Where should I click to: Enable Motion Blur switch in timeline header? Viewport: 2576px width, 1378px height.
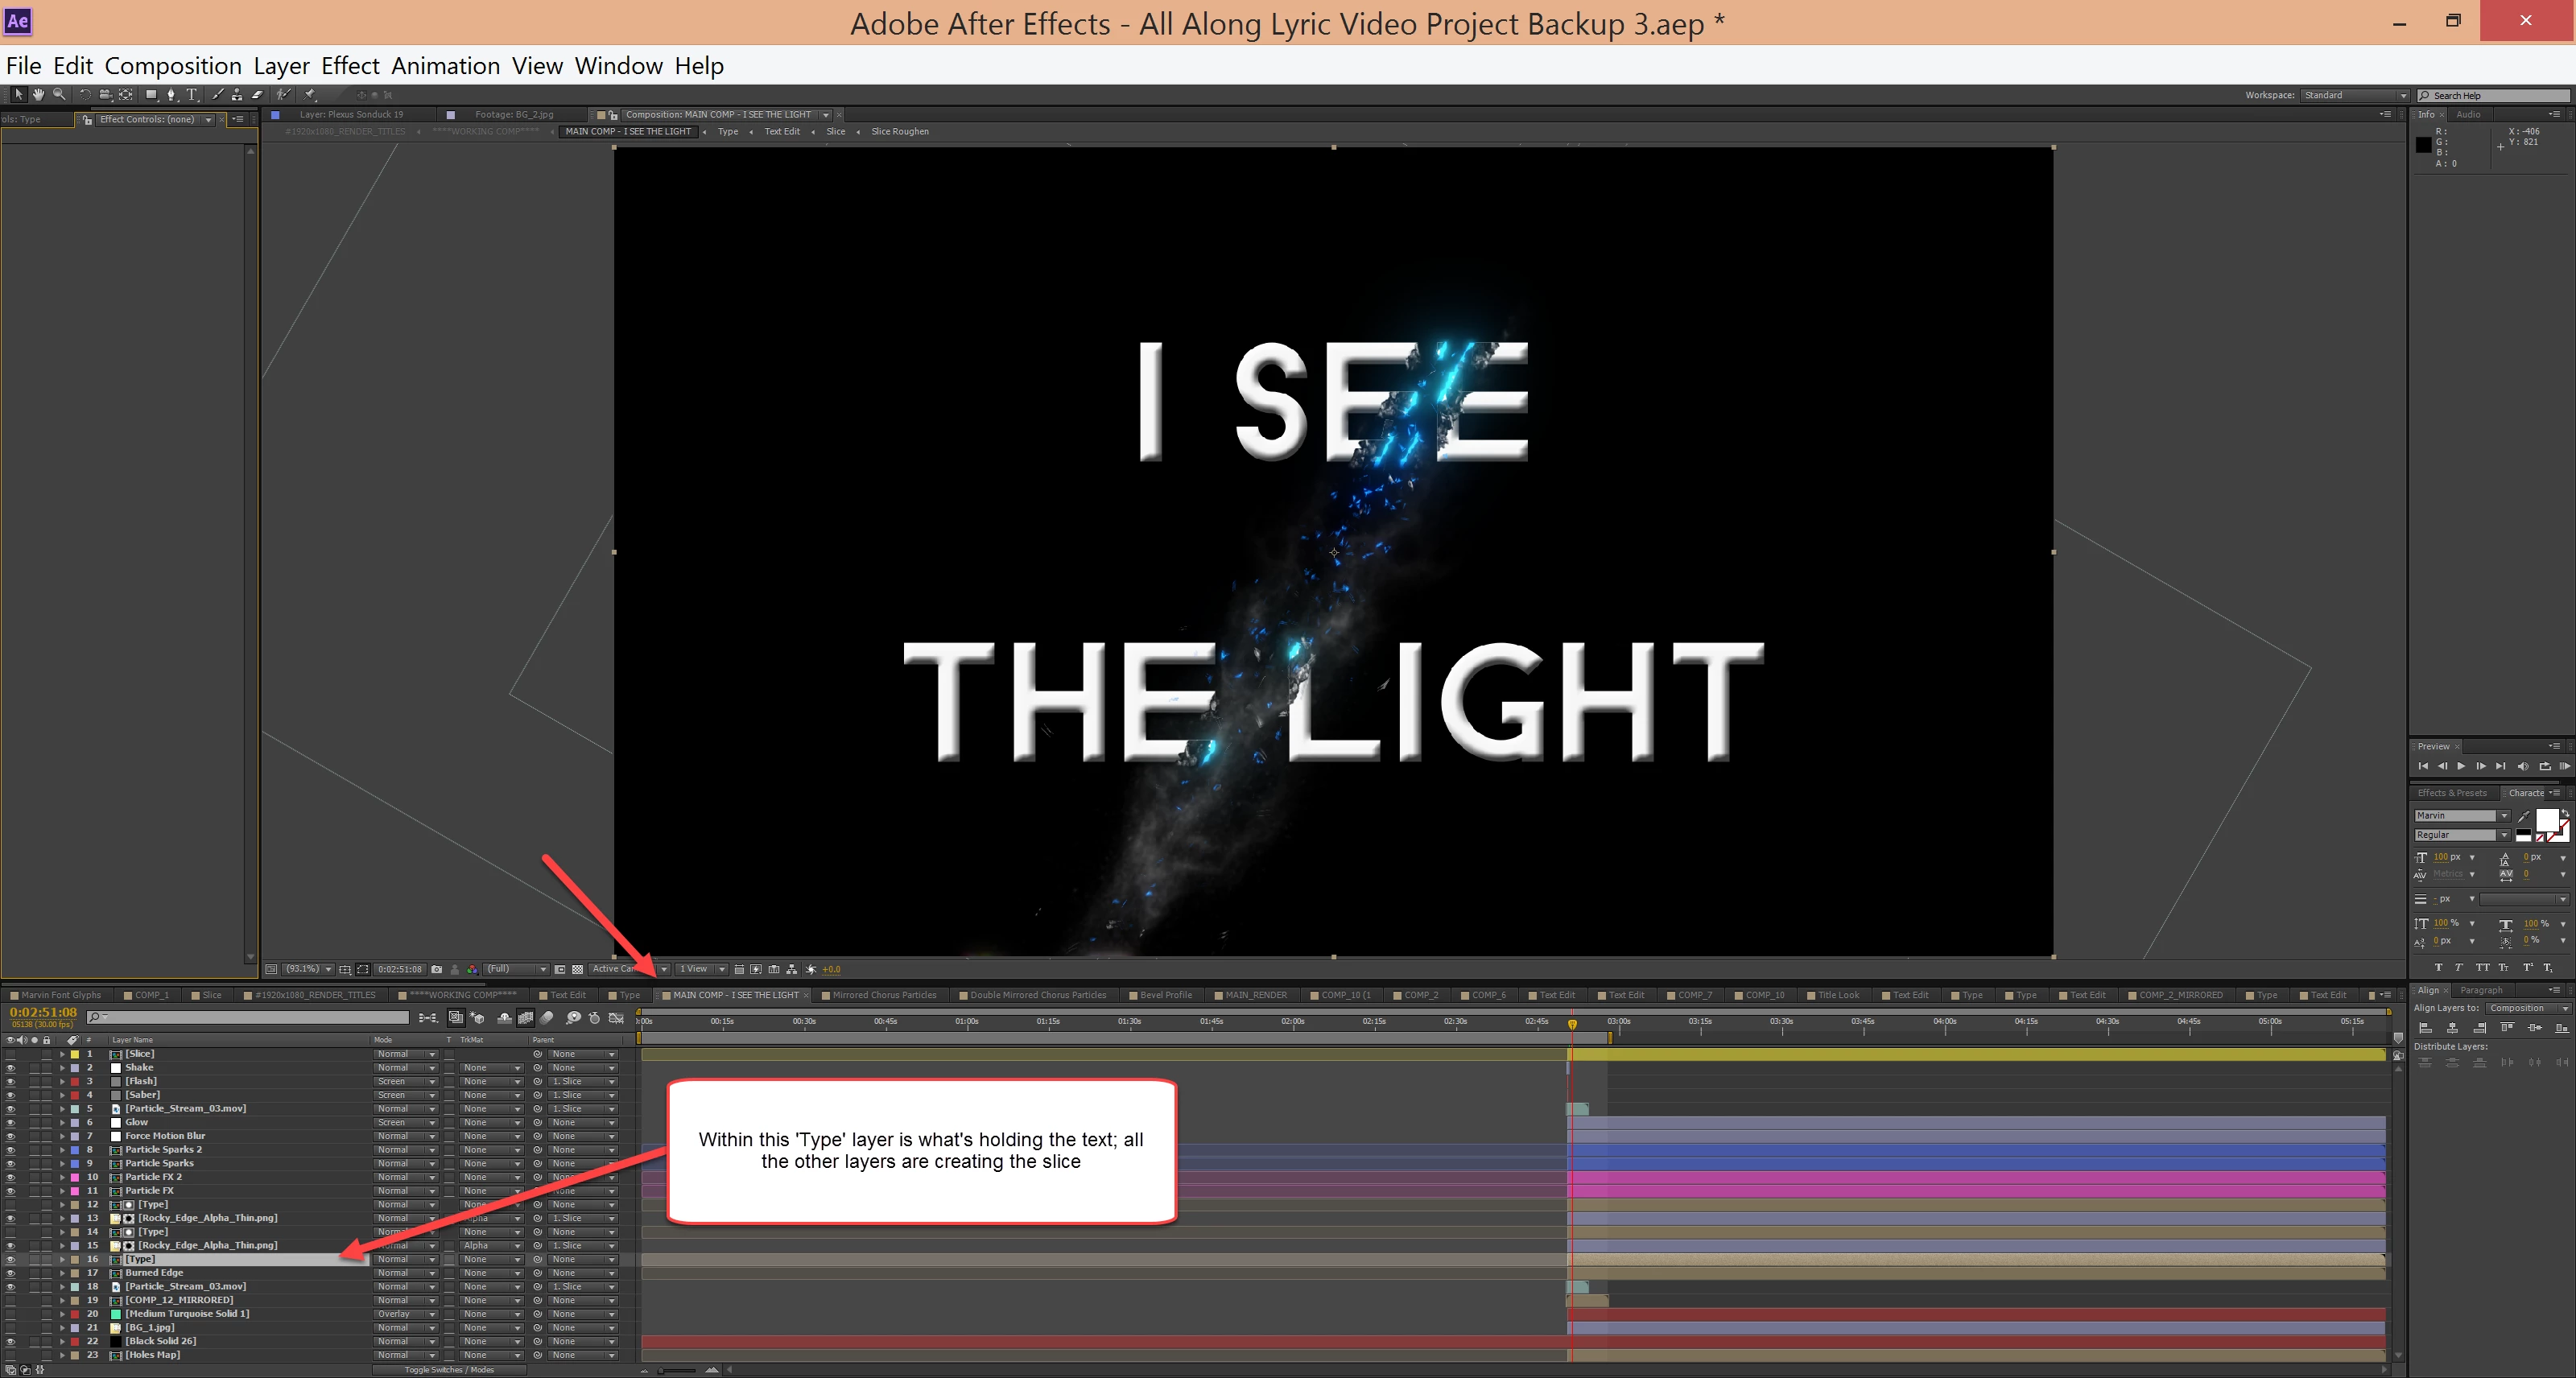pos(546,1018)
